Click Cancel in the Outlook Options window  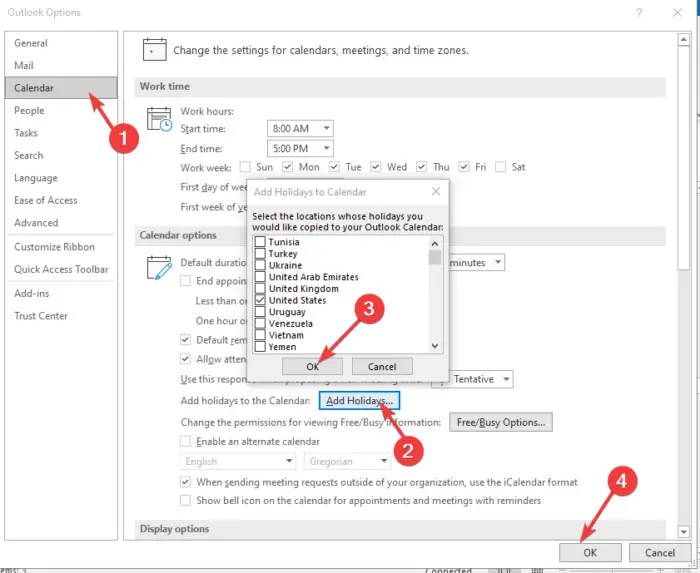660,552
